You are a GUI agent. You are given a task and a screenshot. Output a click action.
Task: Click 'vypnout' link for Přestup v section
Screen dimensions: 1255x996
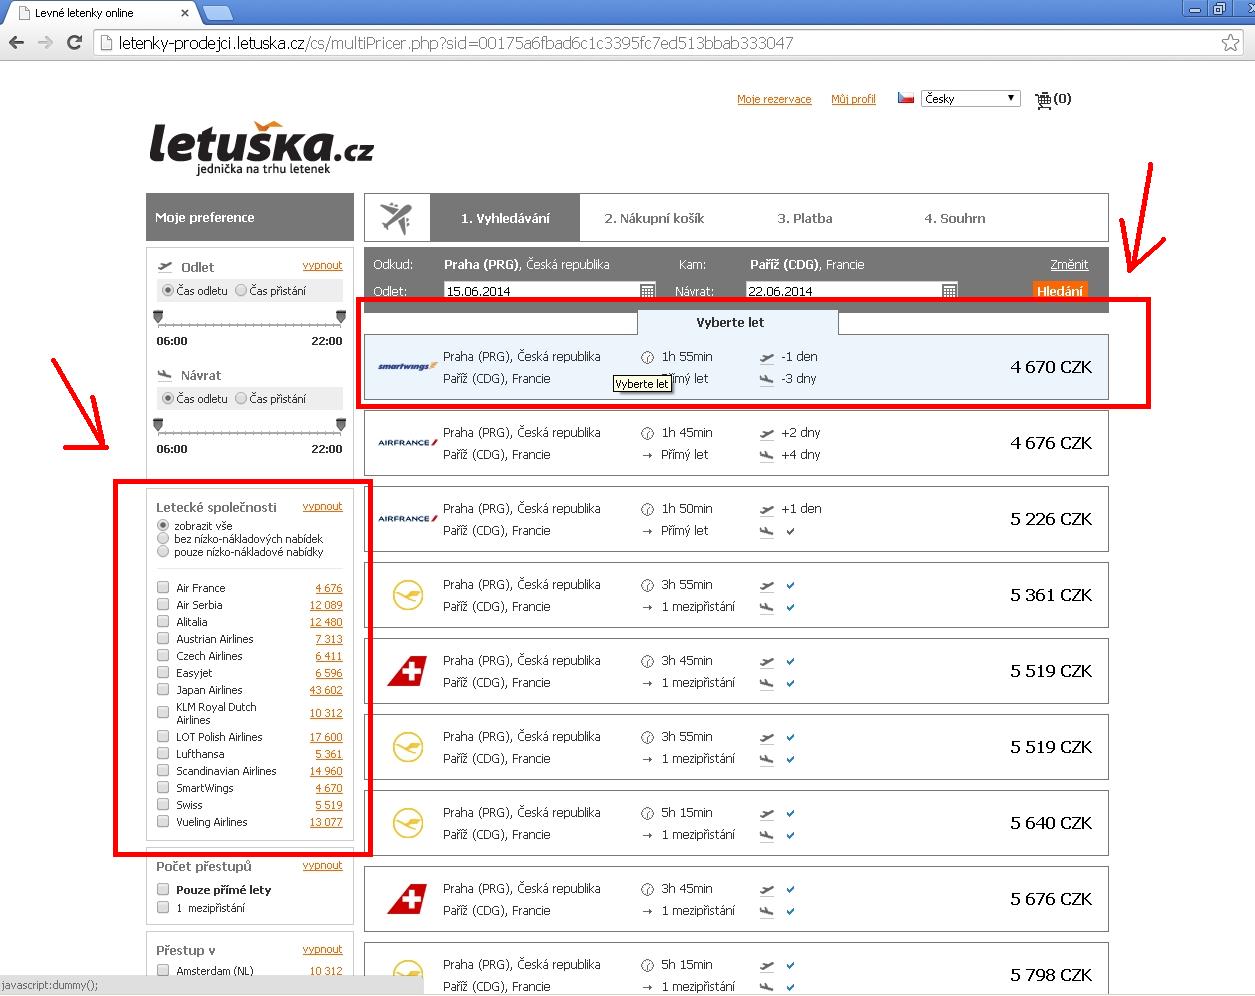click(322, 950)
